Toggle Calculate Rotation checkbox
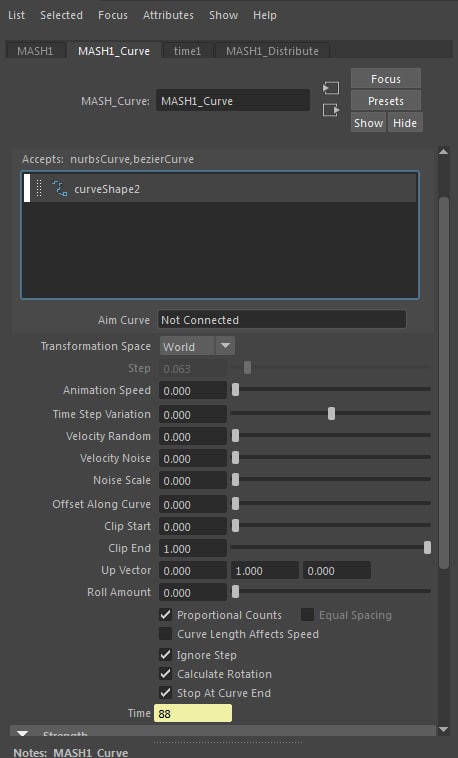Screen dimensions: 458x758 tap(165, 673)
